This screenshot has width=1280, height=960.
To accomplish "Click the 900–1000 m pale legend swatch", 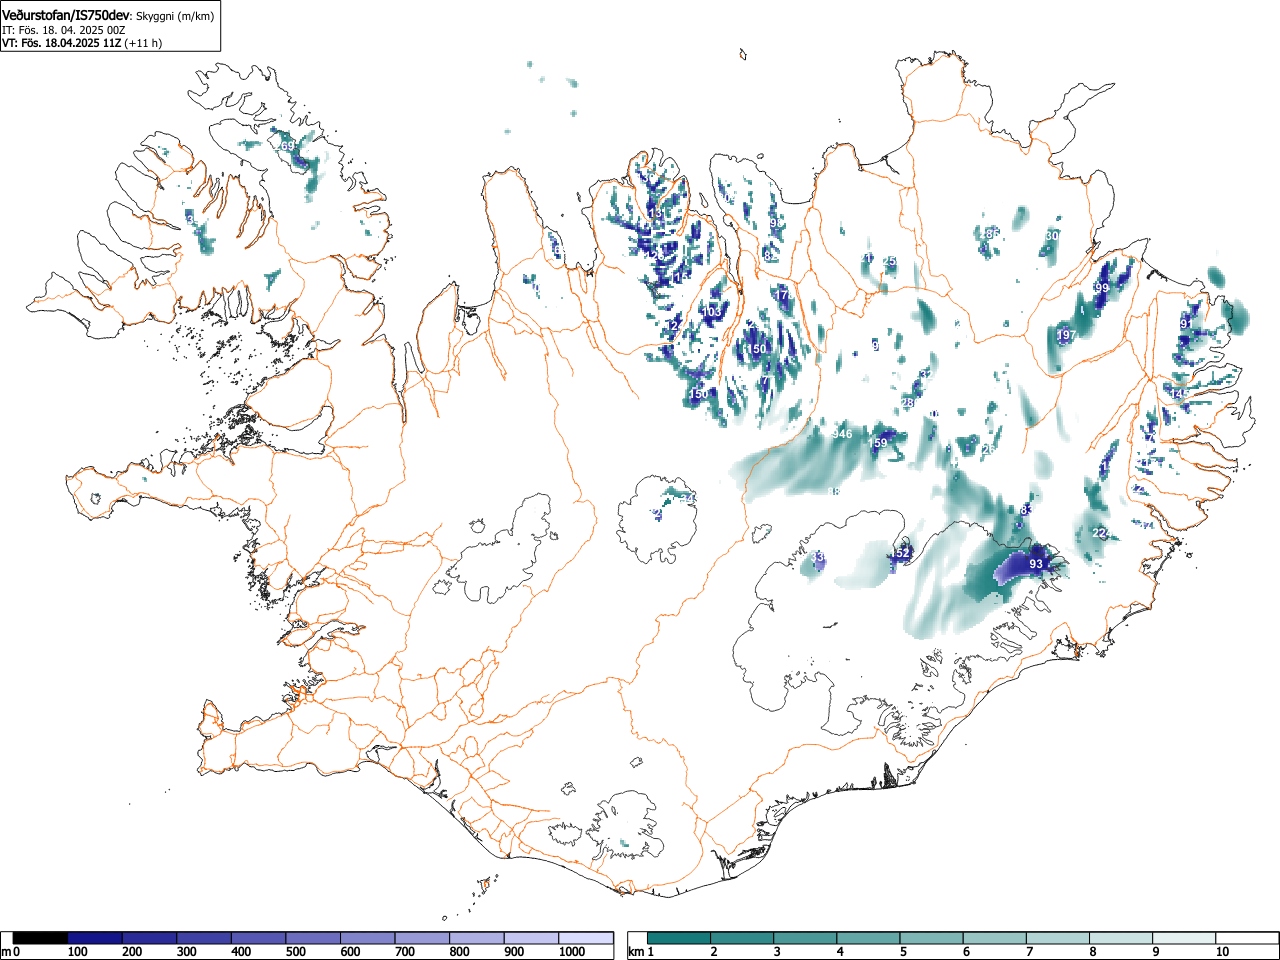I will [x=531, y=938].
